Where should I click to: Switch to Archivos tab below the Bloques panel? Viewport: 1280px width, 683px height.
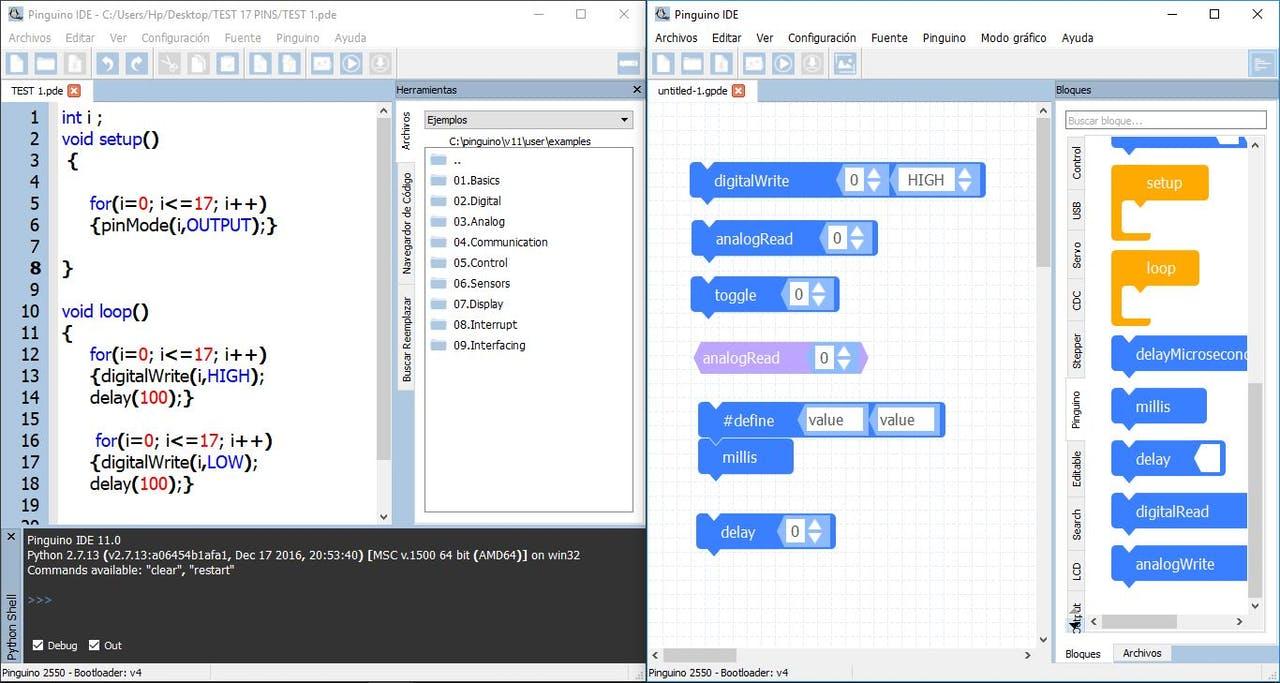[1142, 653]
